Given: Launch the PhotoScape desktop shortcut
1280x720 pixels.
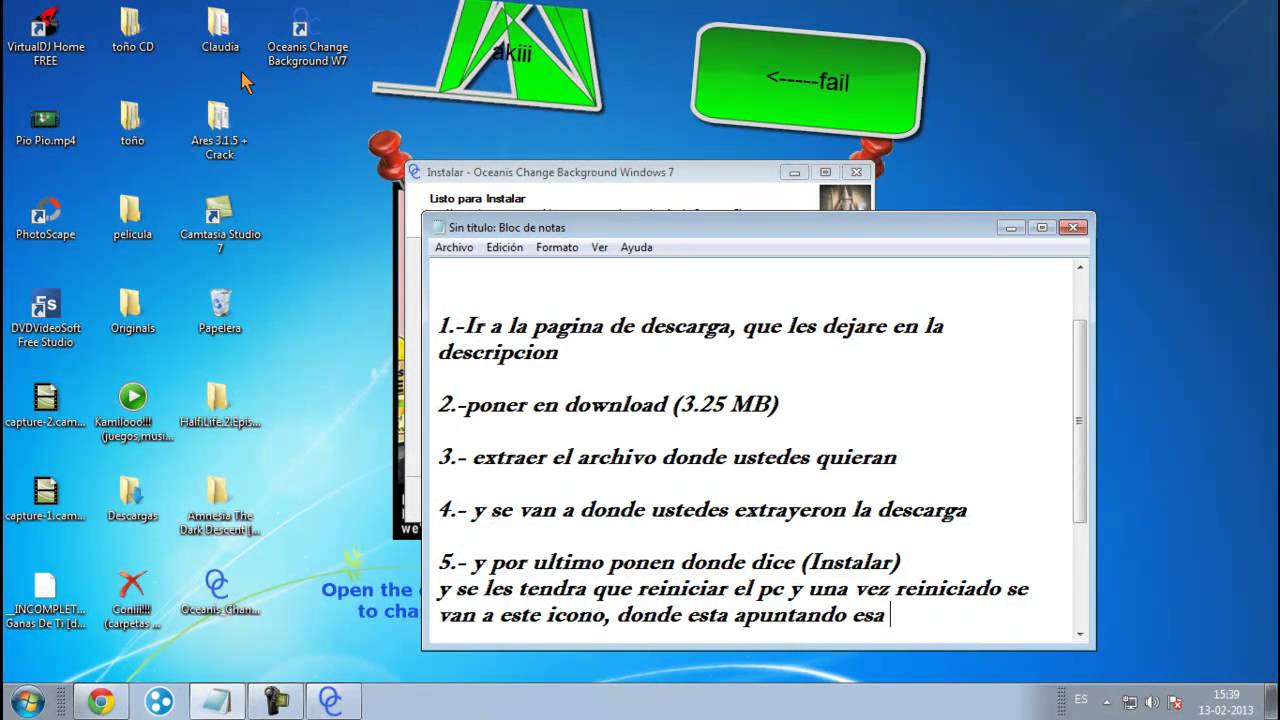Looking at the screenshot, I should pos(45,218).
